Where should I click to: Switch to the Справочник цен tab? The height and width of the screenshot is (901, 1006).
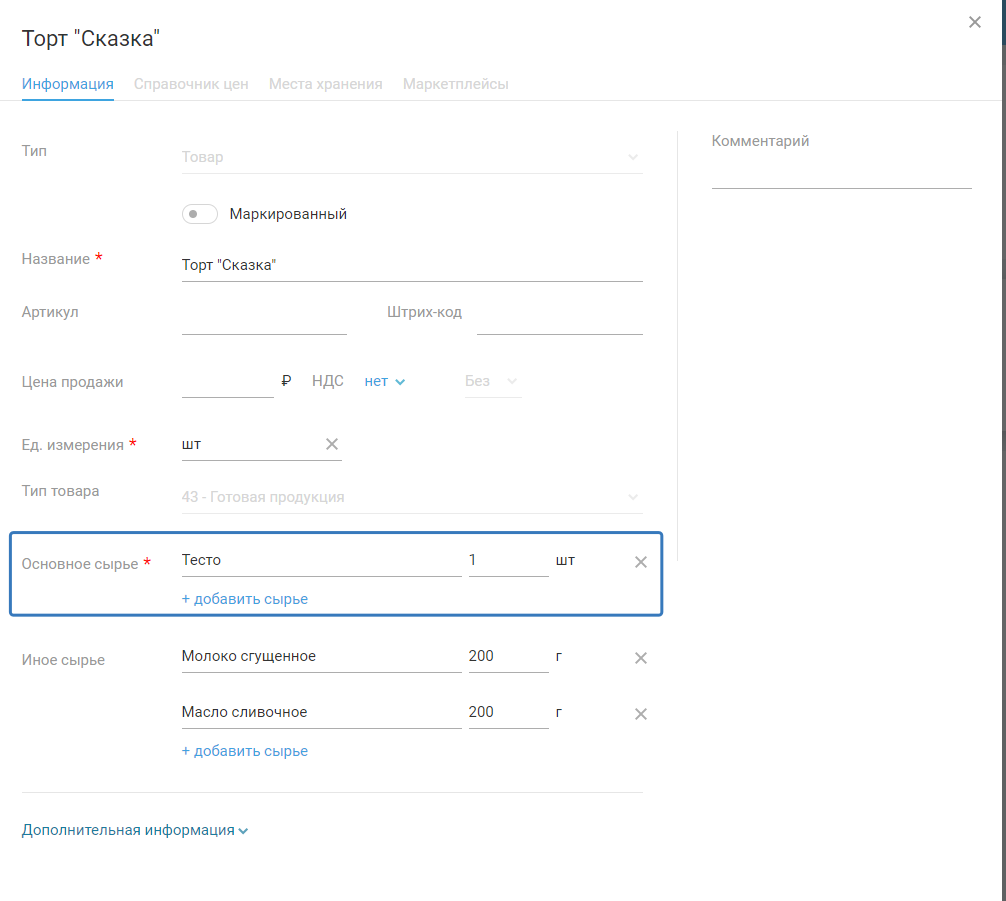pos(191,84)
